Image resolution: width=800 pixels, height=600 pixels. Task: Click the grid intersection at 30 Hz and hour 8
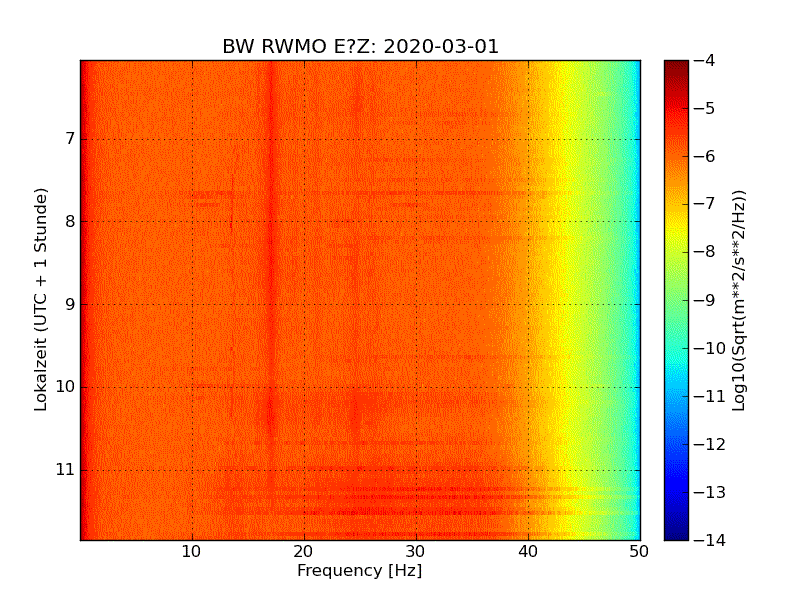click(x=416, y=221)
